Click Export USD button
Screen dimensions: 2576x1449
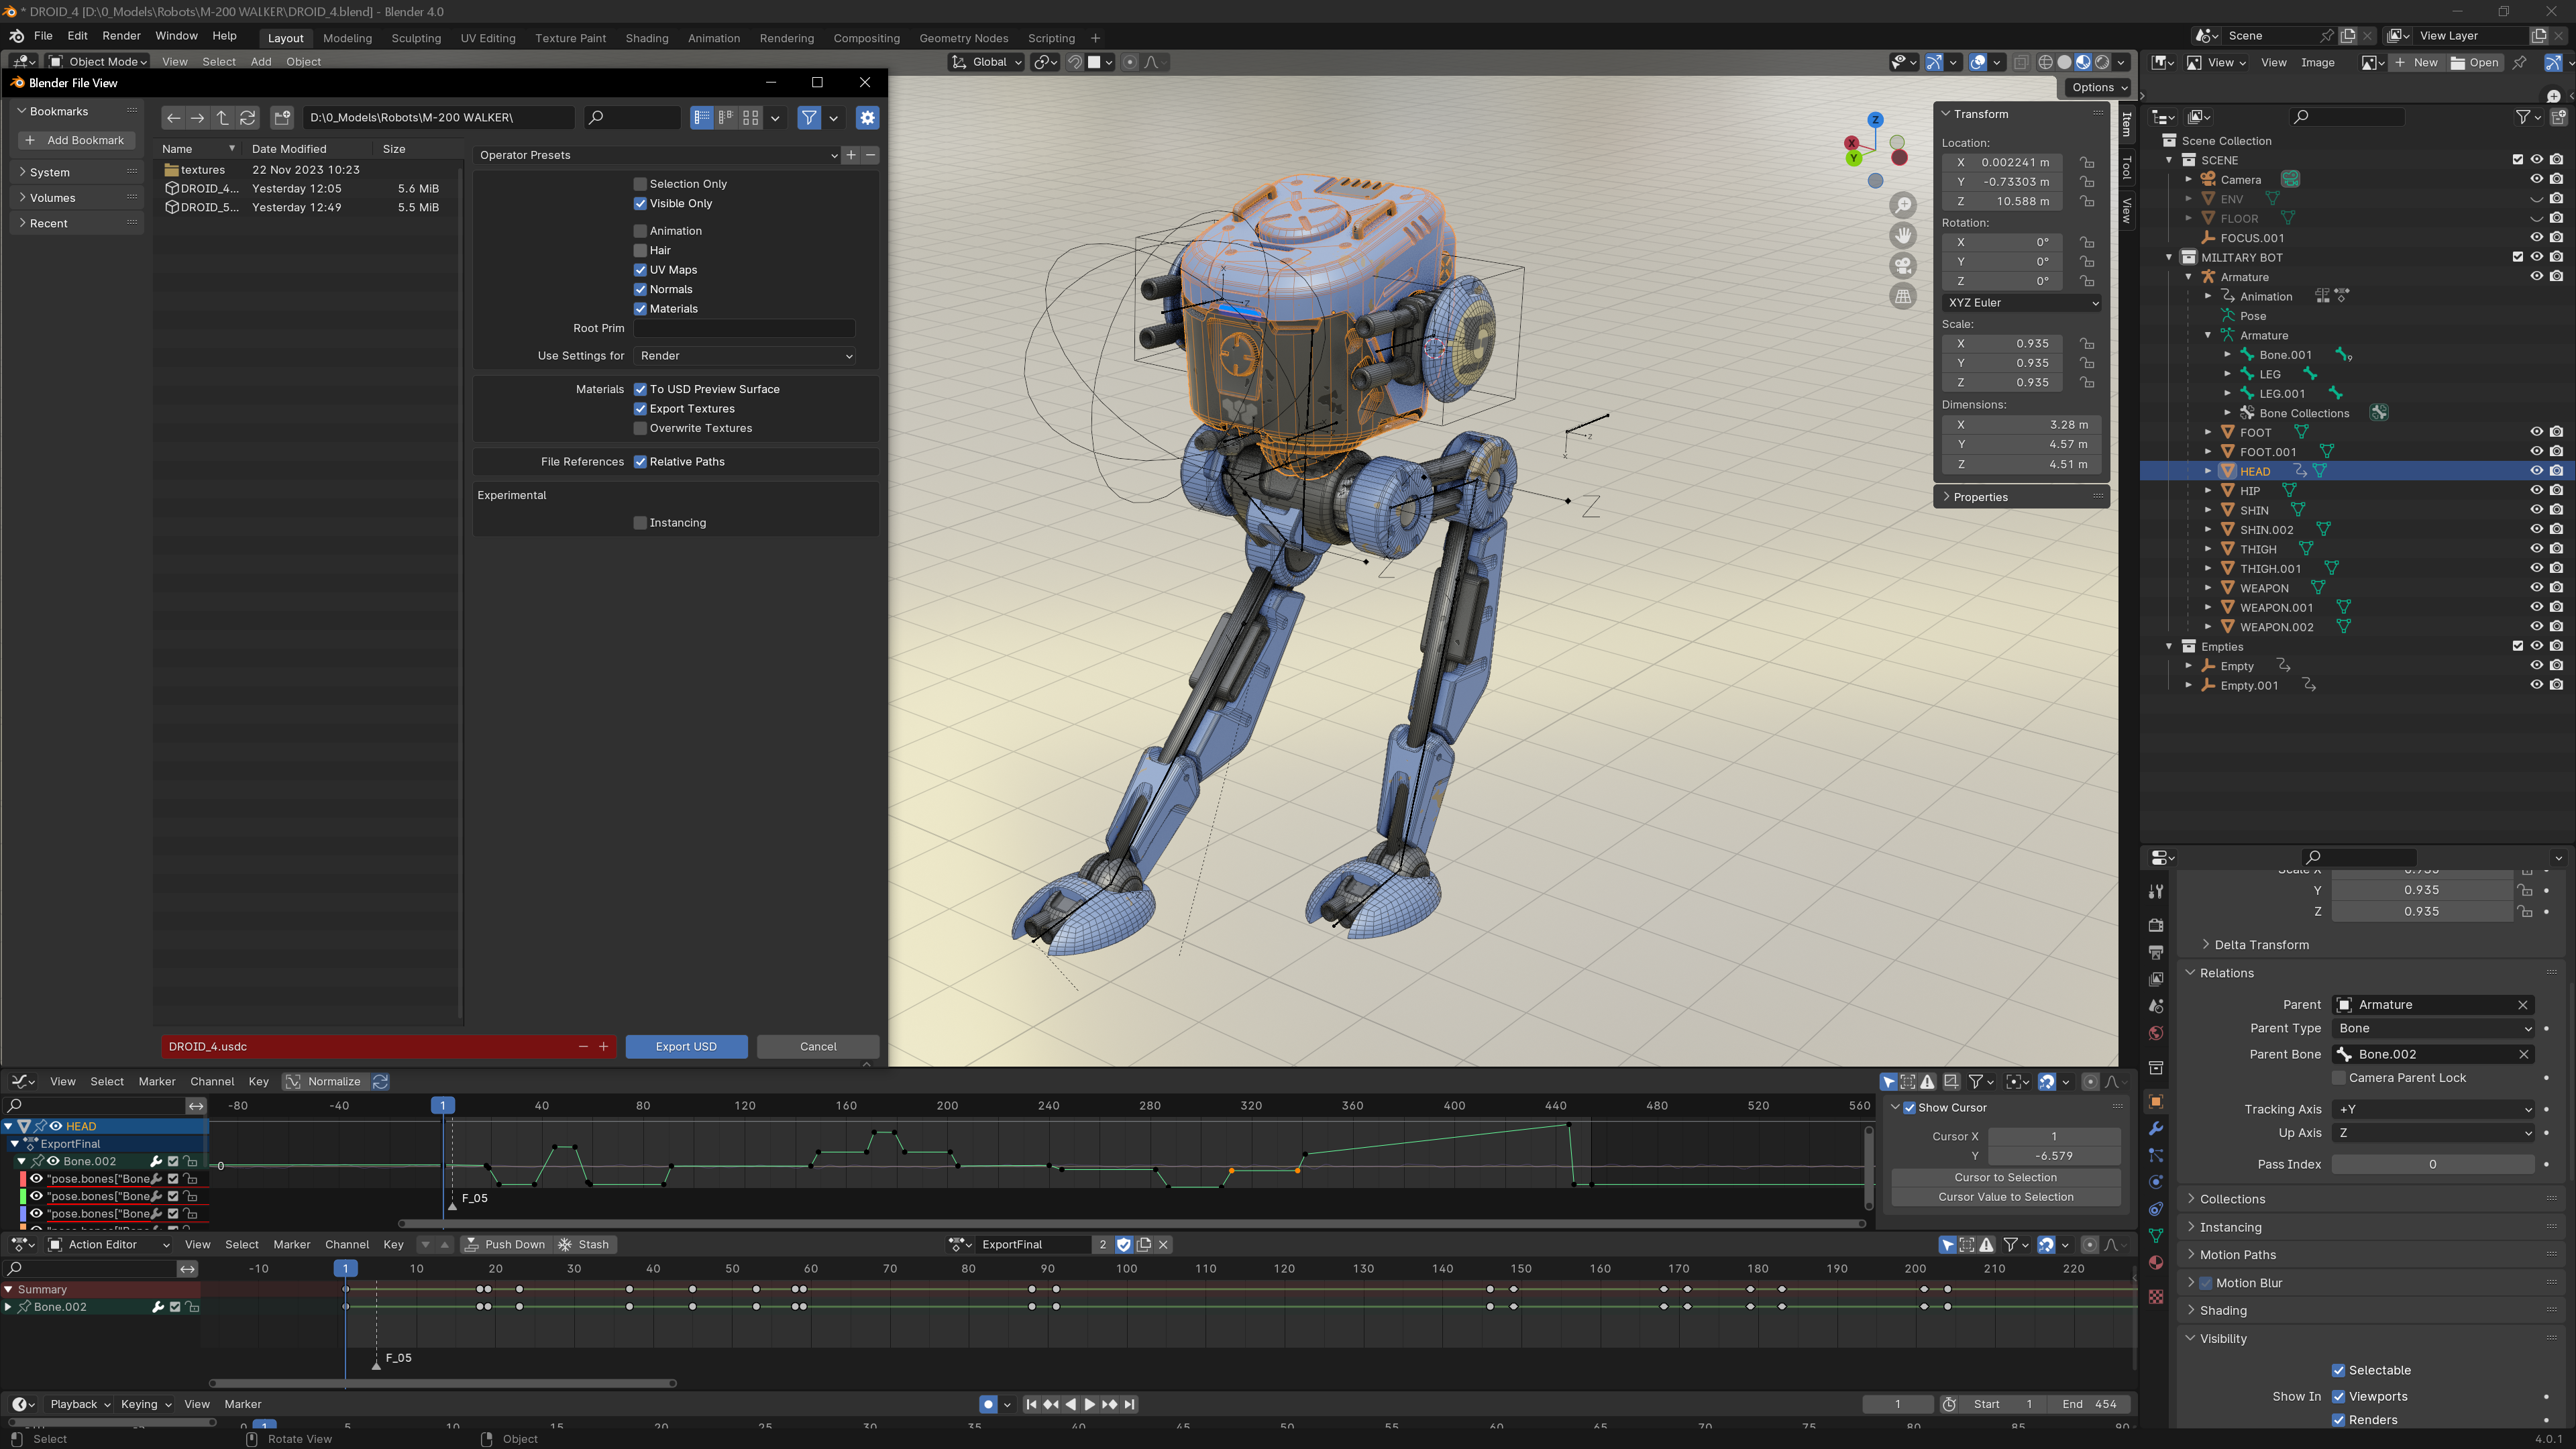(686, 1046)
